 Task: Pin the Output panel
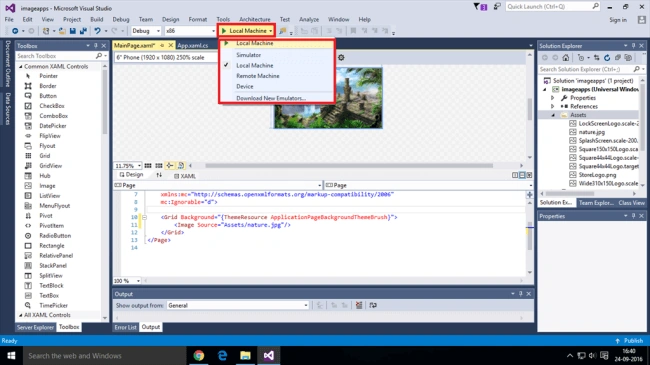[521, 294]
